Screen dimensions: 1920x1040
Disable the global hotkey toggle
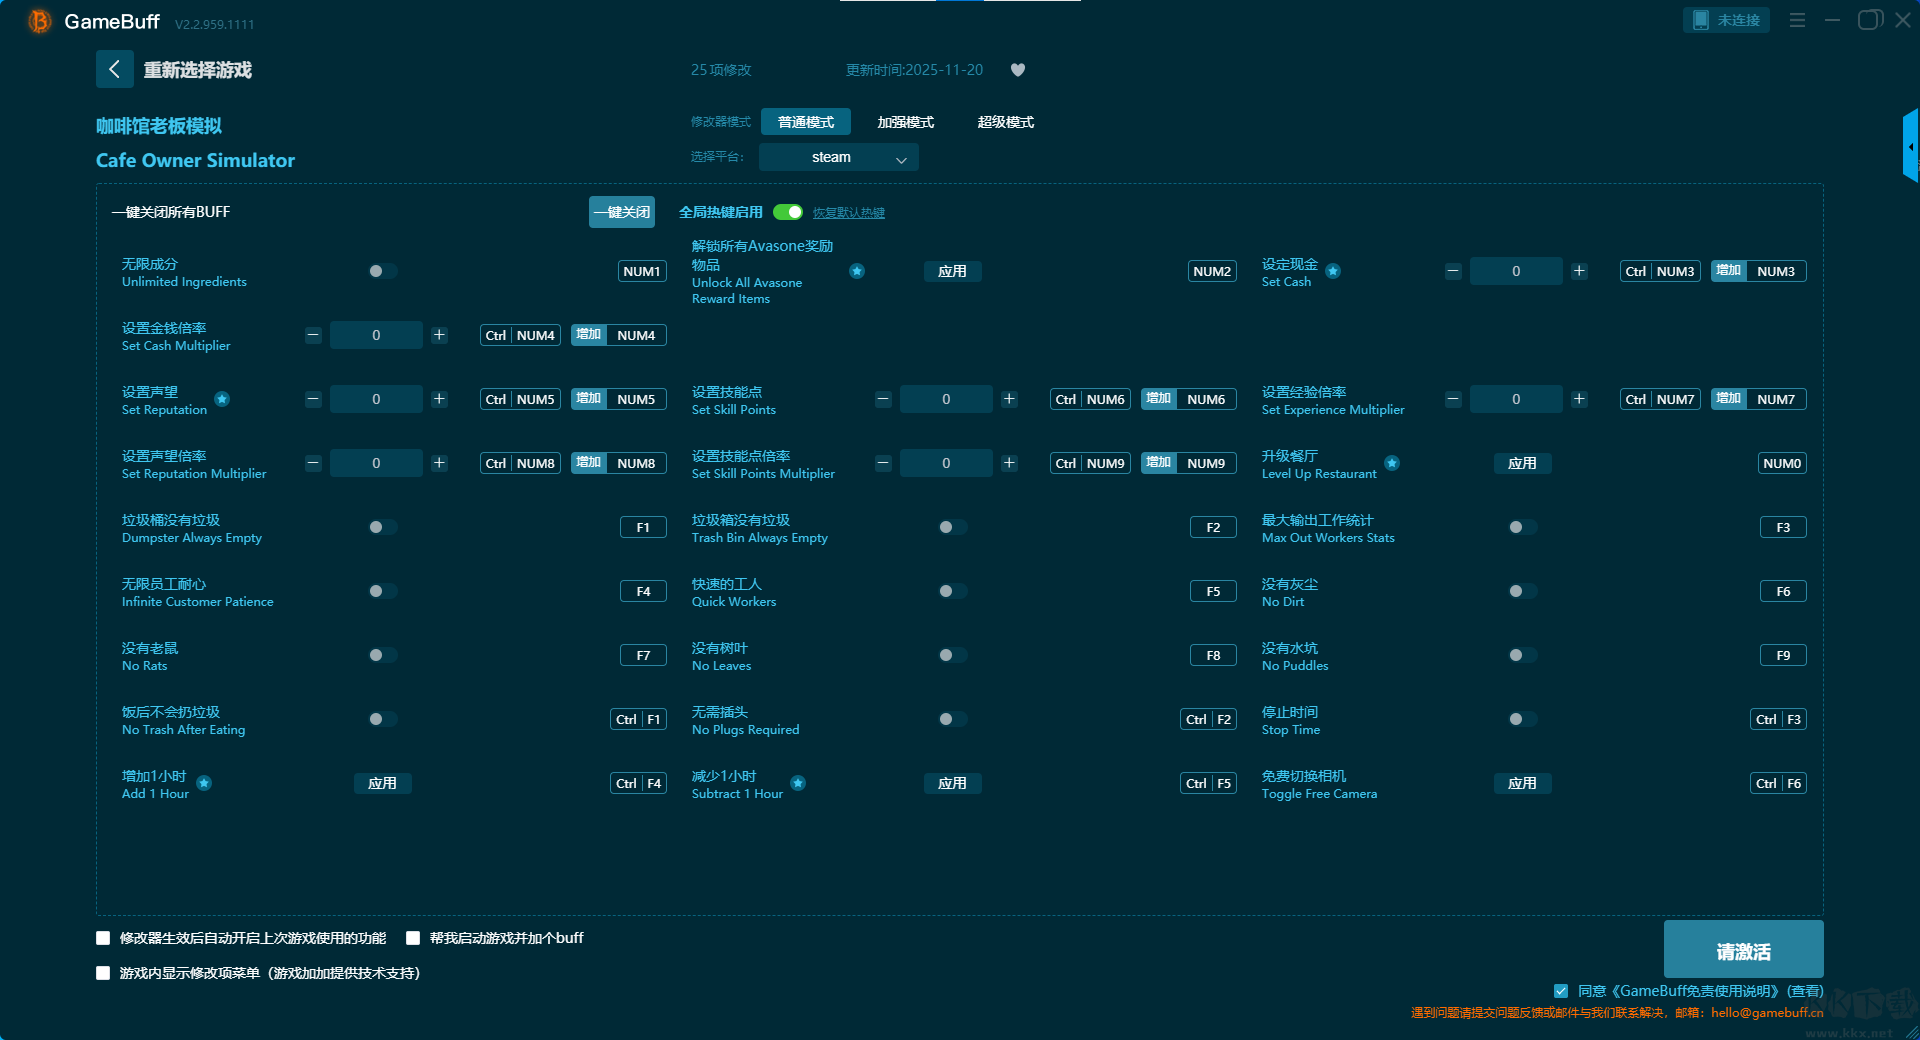[788, 212]
